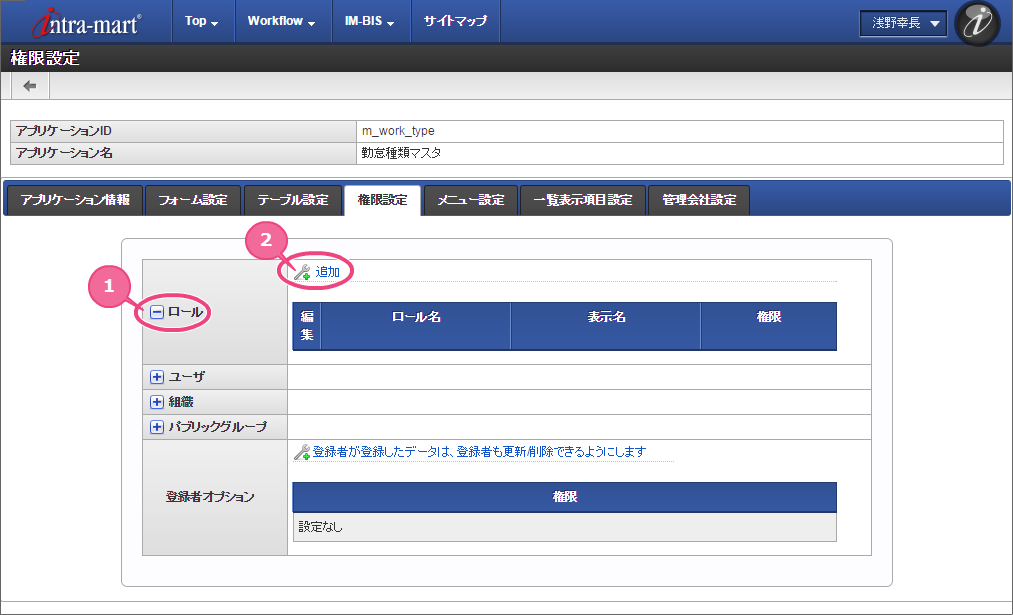
Task: Click the wrench icon beside 登録者 option link
Action: (302, 452)
